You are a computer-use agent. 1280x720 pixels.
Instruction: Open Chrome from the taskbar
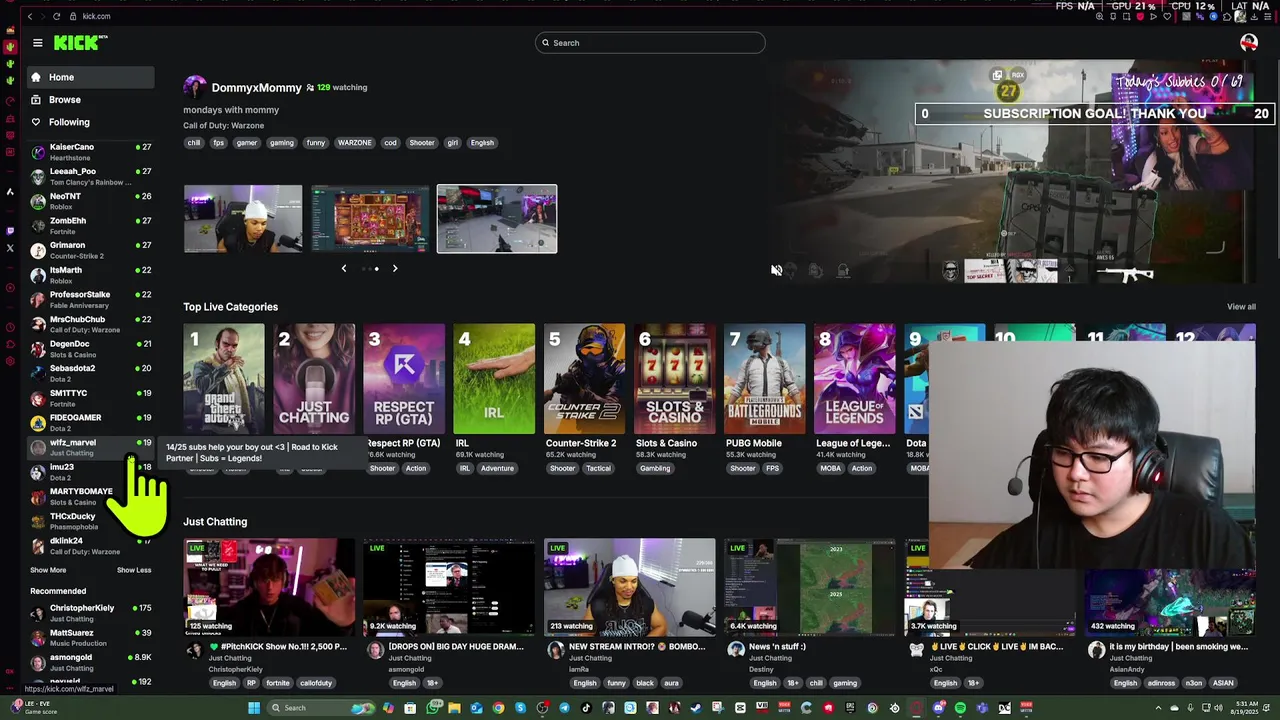tap(498, 708)
